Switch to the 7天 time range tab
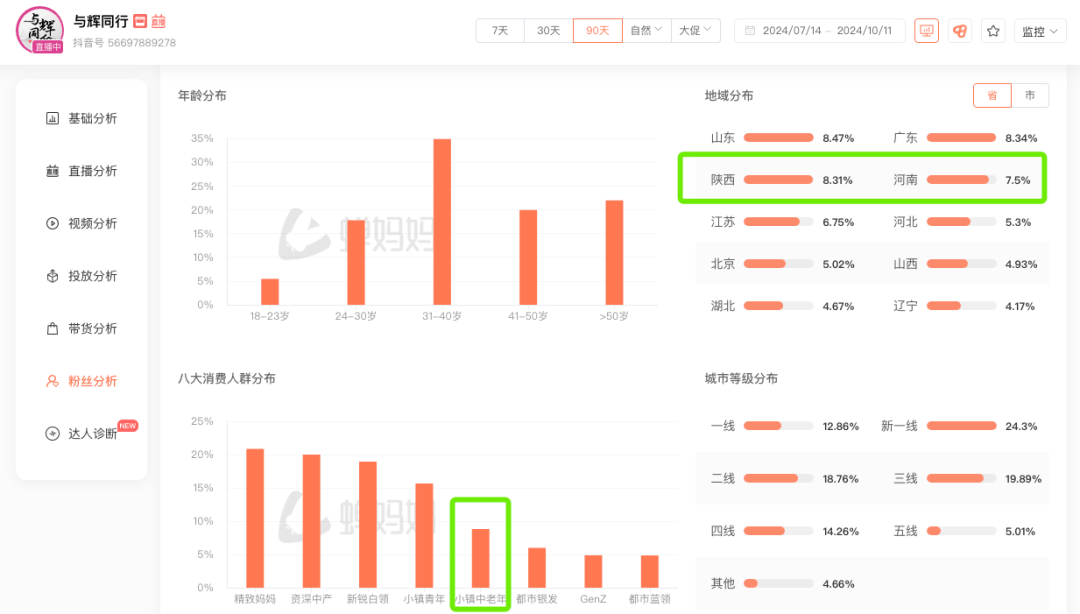 [499, 30]
